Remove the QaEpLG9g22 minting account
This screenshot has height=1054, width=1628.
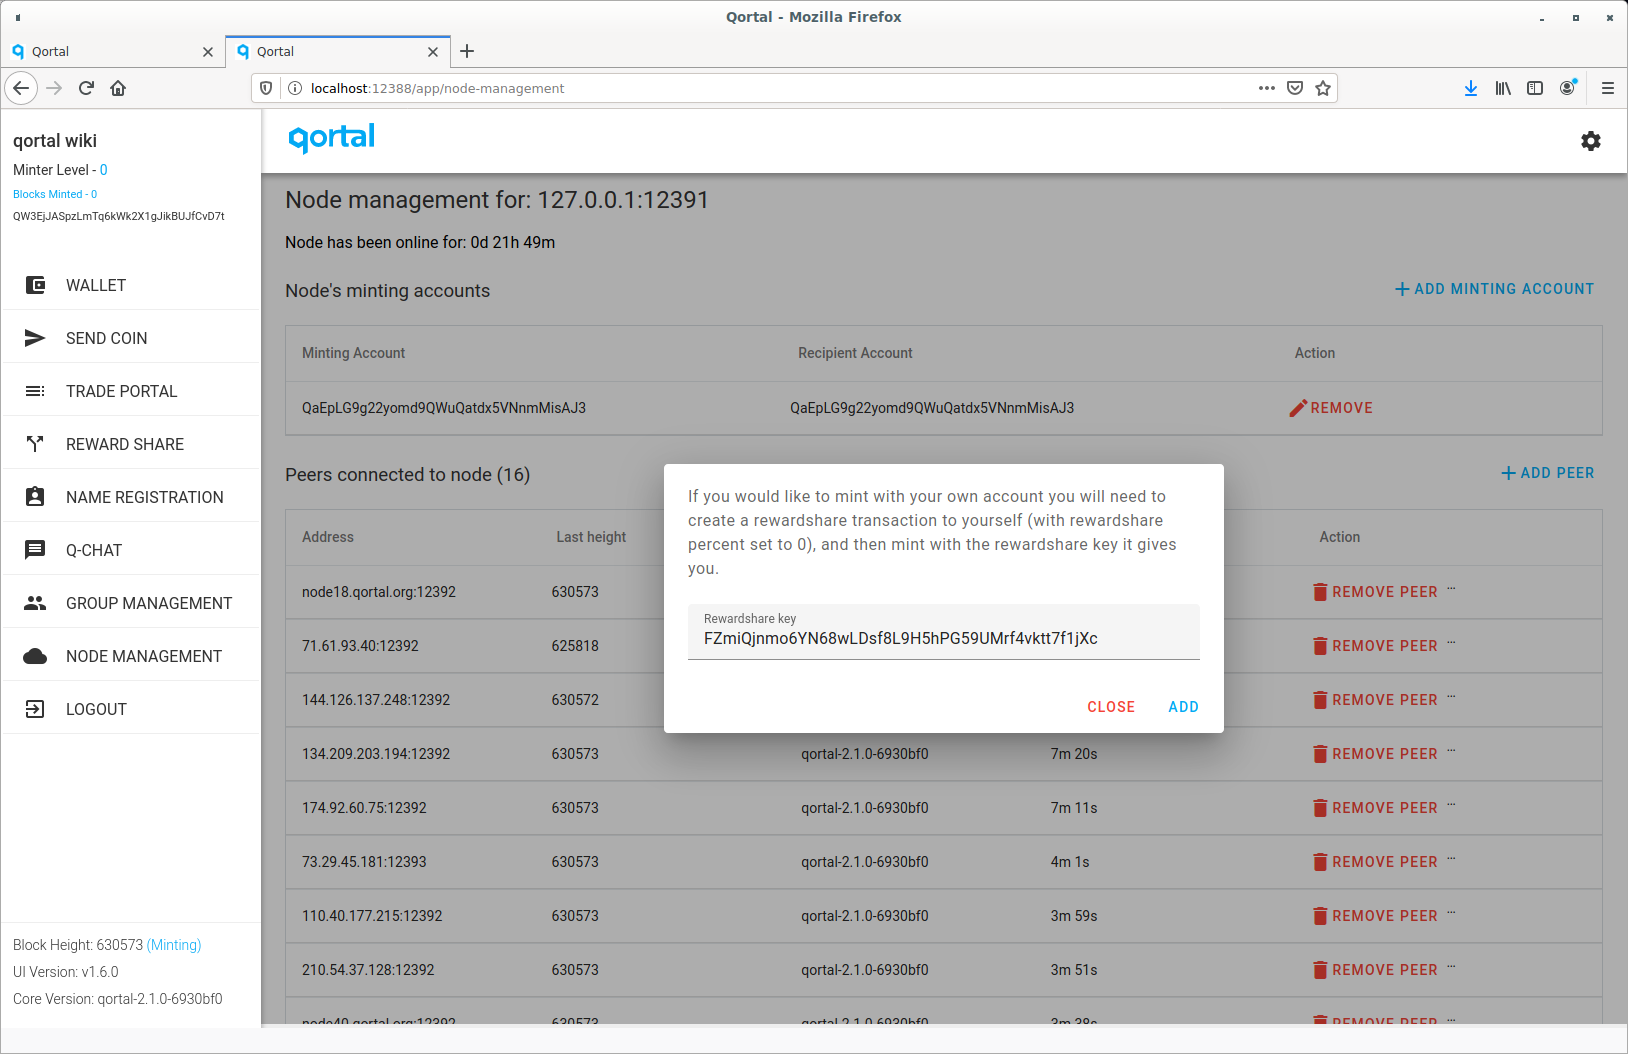point(1331,408)
